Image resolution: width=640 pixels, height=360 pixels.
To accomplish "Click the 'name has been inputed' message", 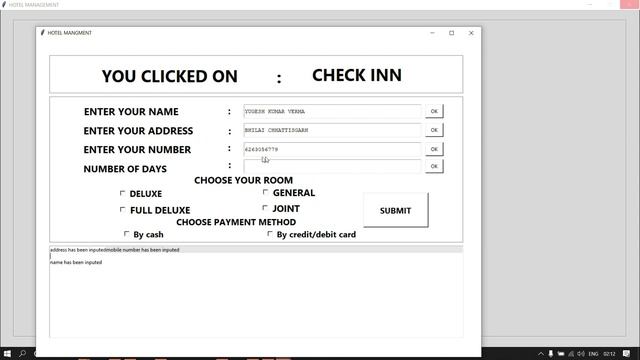I will [x=76, y=262].
